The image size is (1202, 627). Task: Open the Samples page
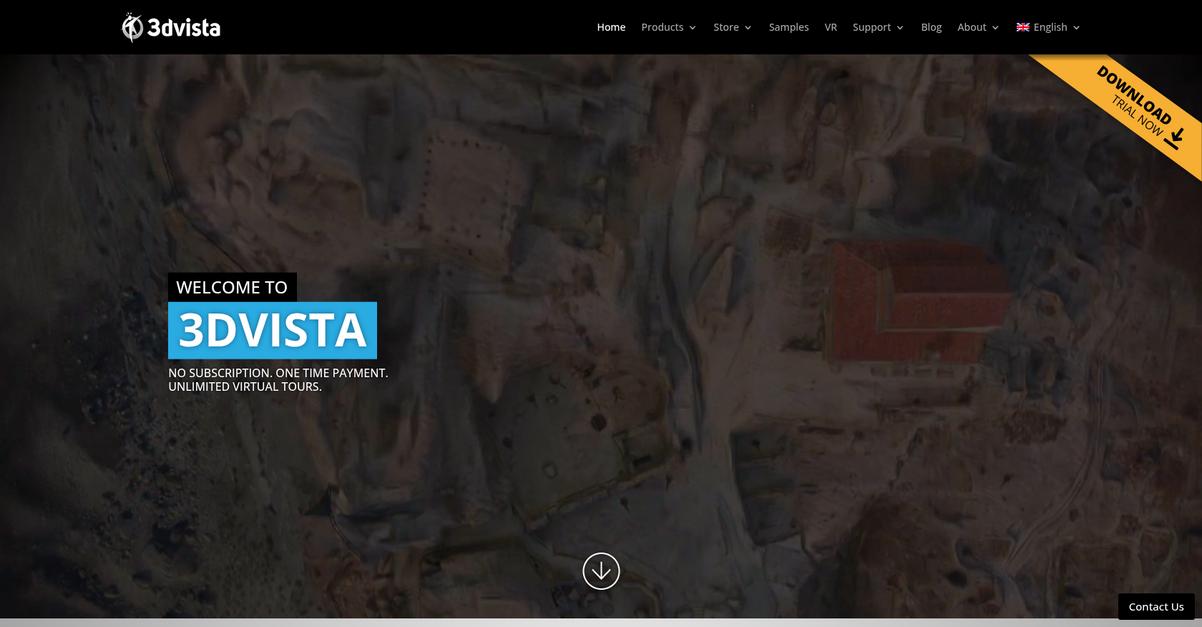(x=789, y=27)
